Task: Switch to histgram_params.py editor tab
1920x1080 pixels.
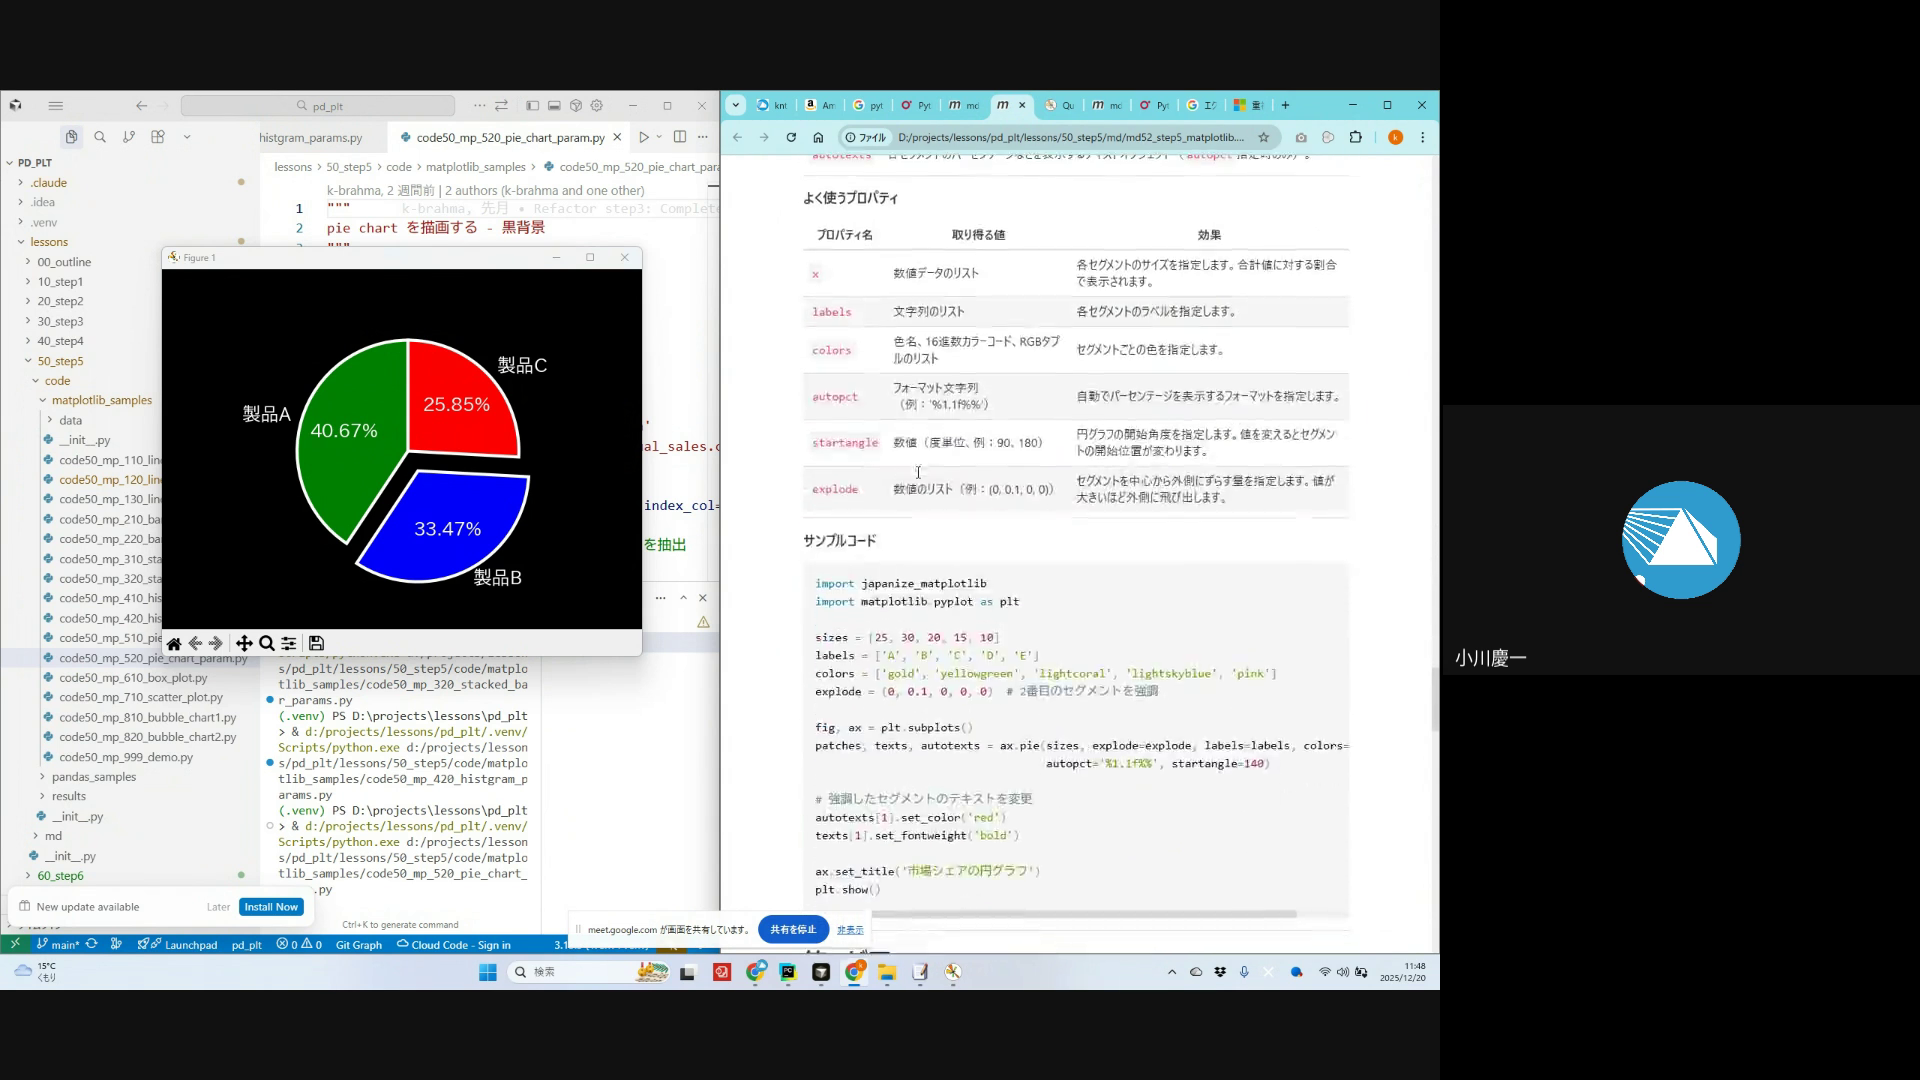Action: pyautogui.click(x=311, y=138)
